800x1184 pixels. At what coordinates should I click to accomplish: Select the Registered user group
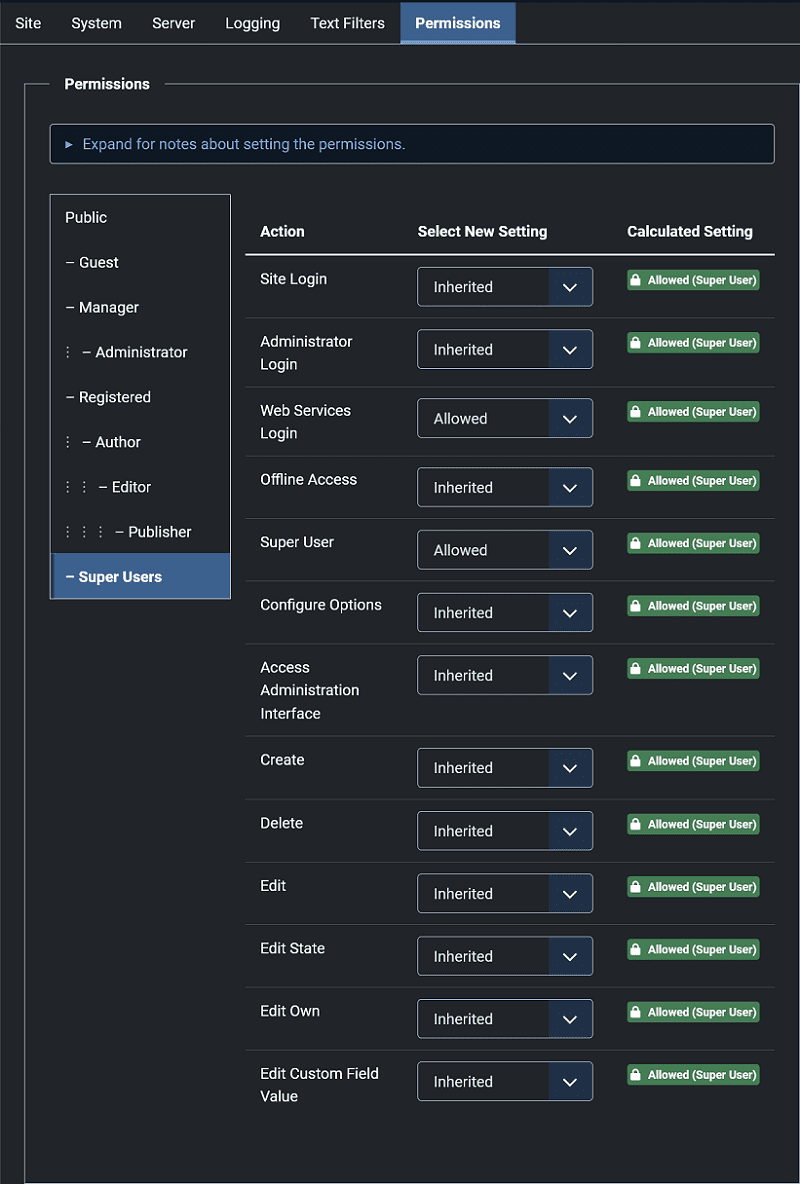point(114,398)
